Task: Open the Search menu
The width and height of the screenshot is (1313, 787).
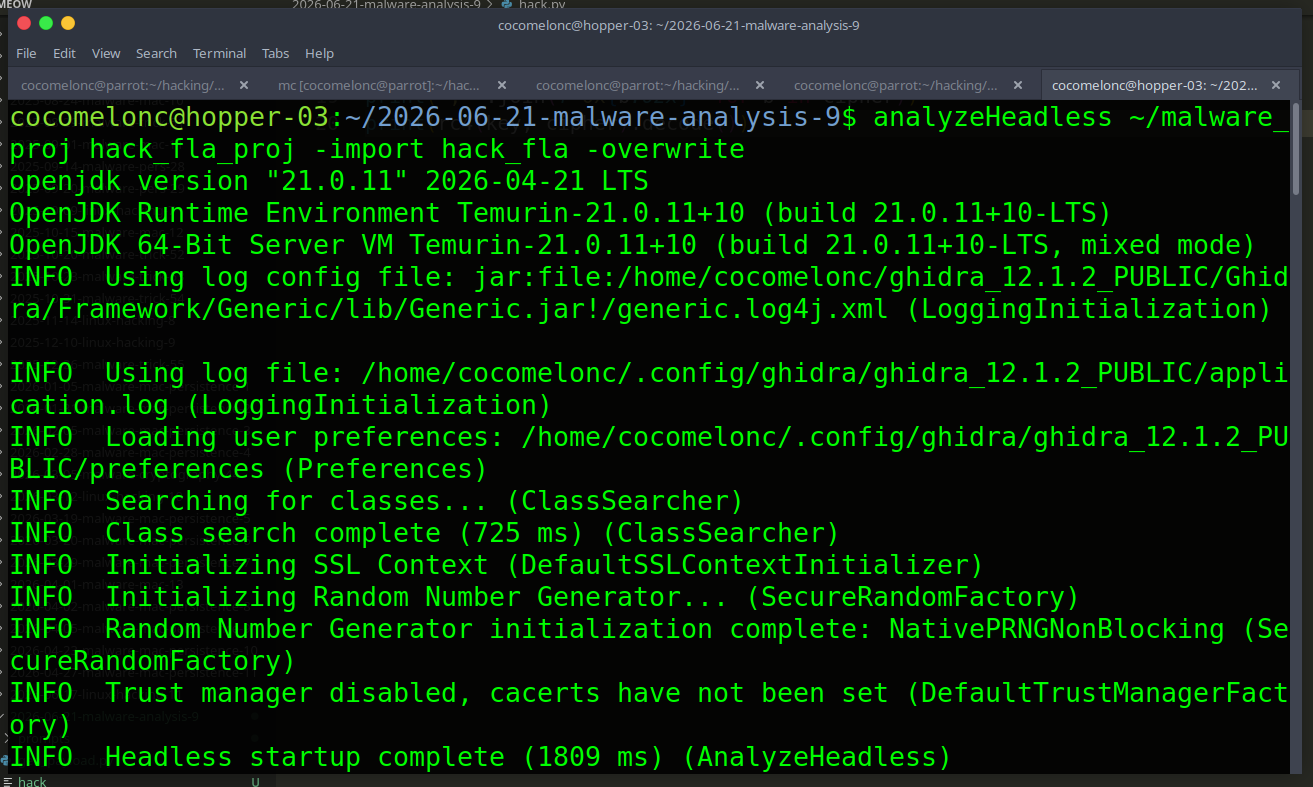Action: (x=156, y=53)
